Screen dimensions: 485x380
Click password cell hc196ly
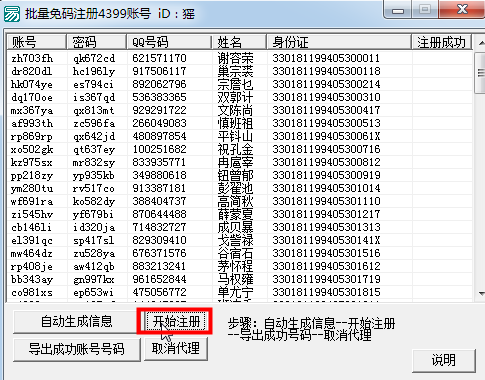pos(94,71)
